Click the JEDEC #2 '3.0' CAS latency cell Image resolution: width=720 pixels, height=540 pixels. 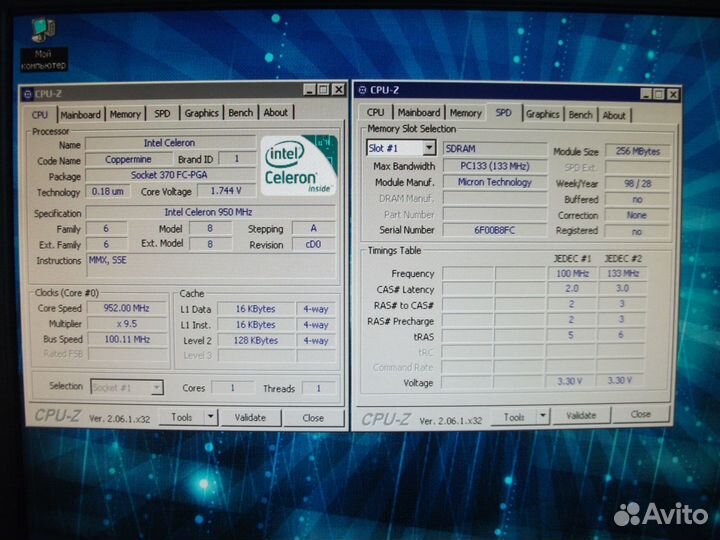click(x=622, y=288)
